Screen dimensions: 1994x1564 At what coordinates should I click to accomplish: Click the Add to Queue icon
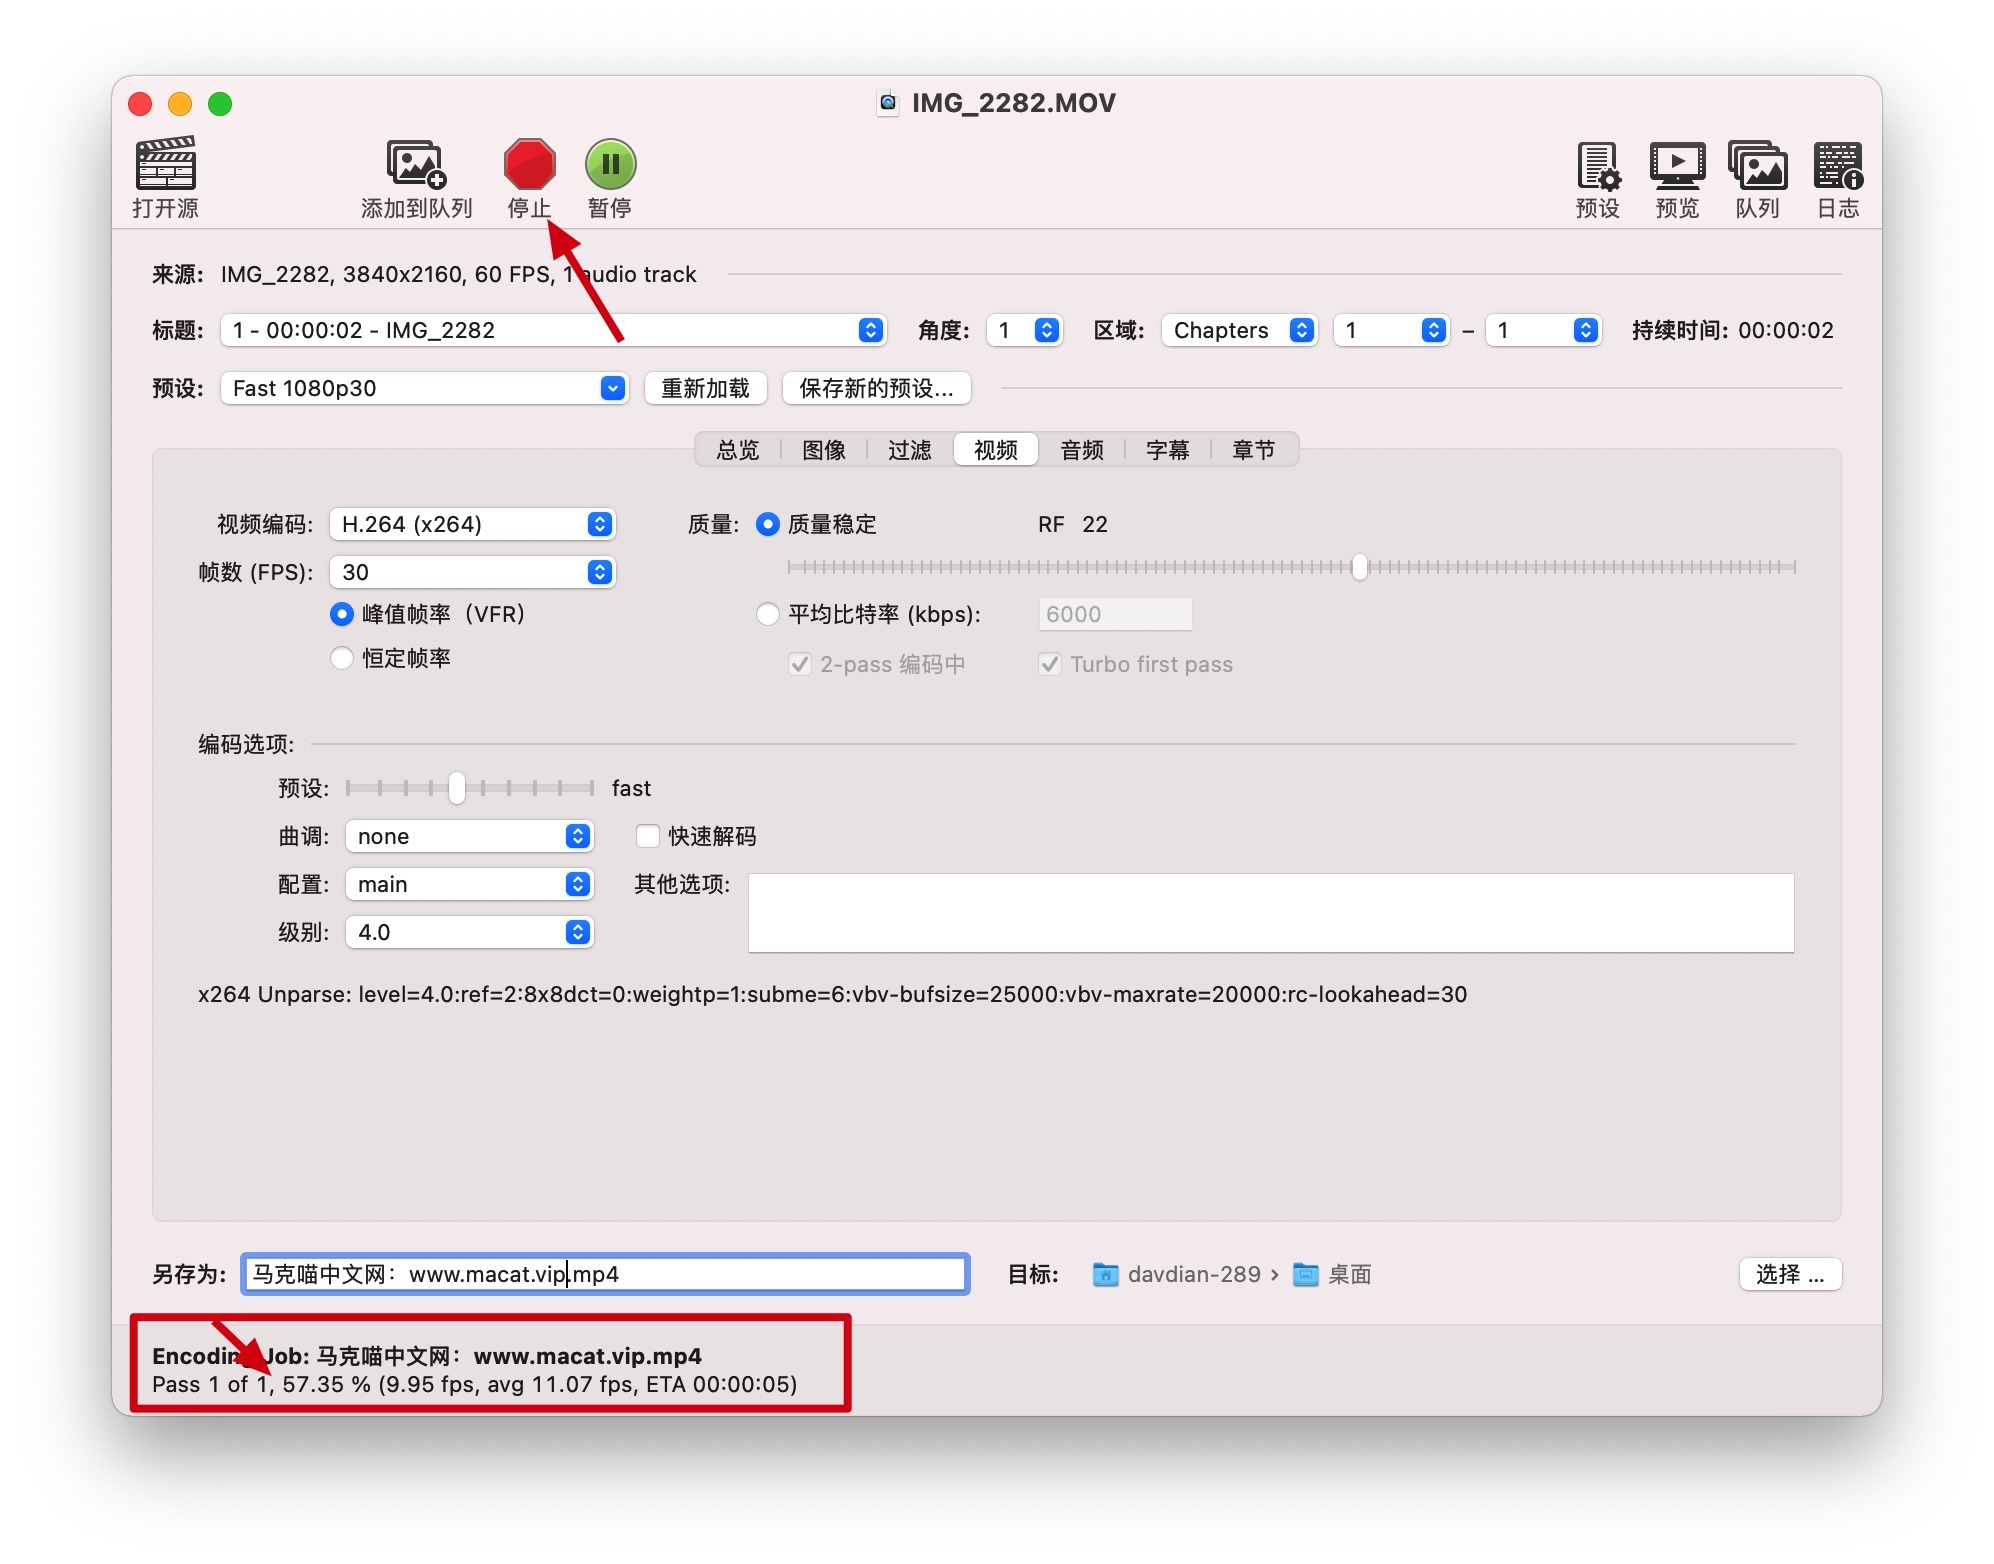click(x=416, y=165)
